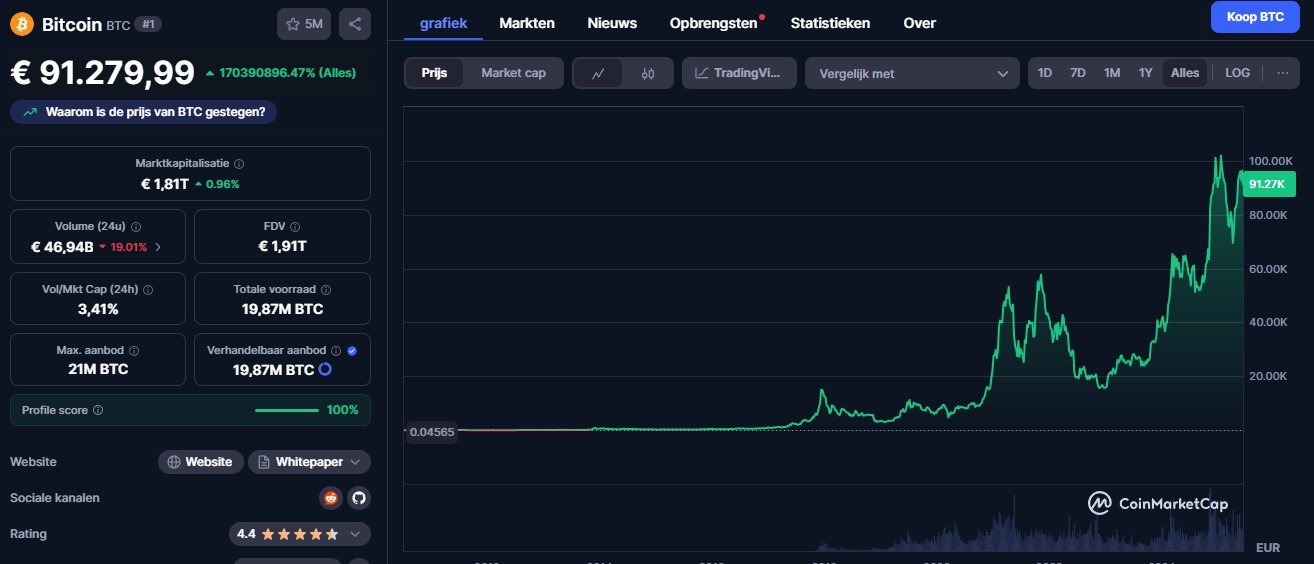Select the Prijs chart toggle

click(434, 73)
